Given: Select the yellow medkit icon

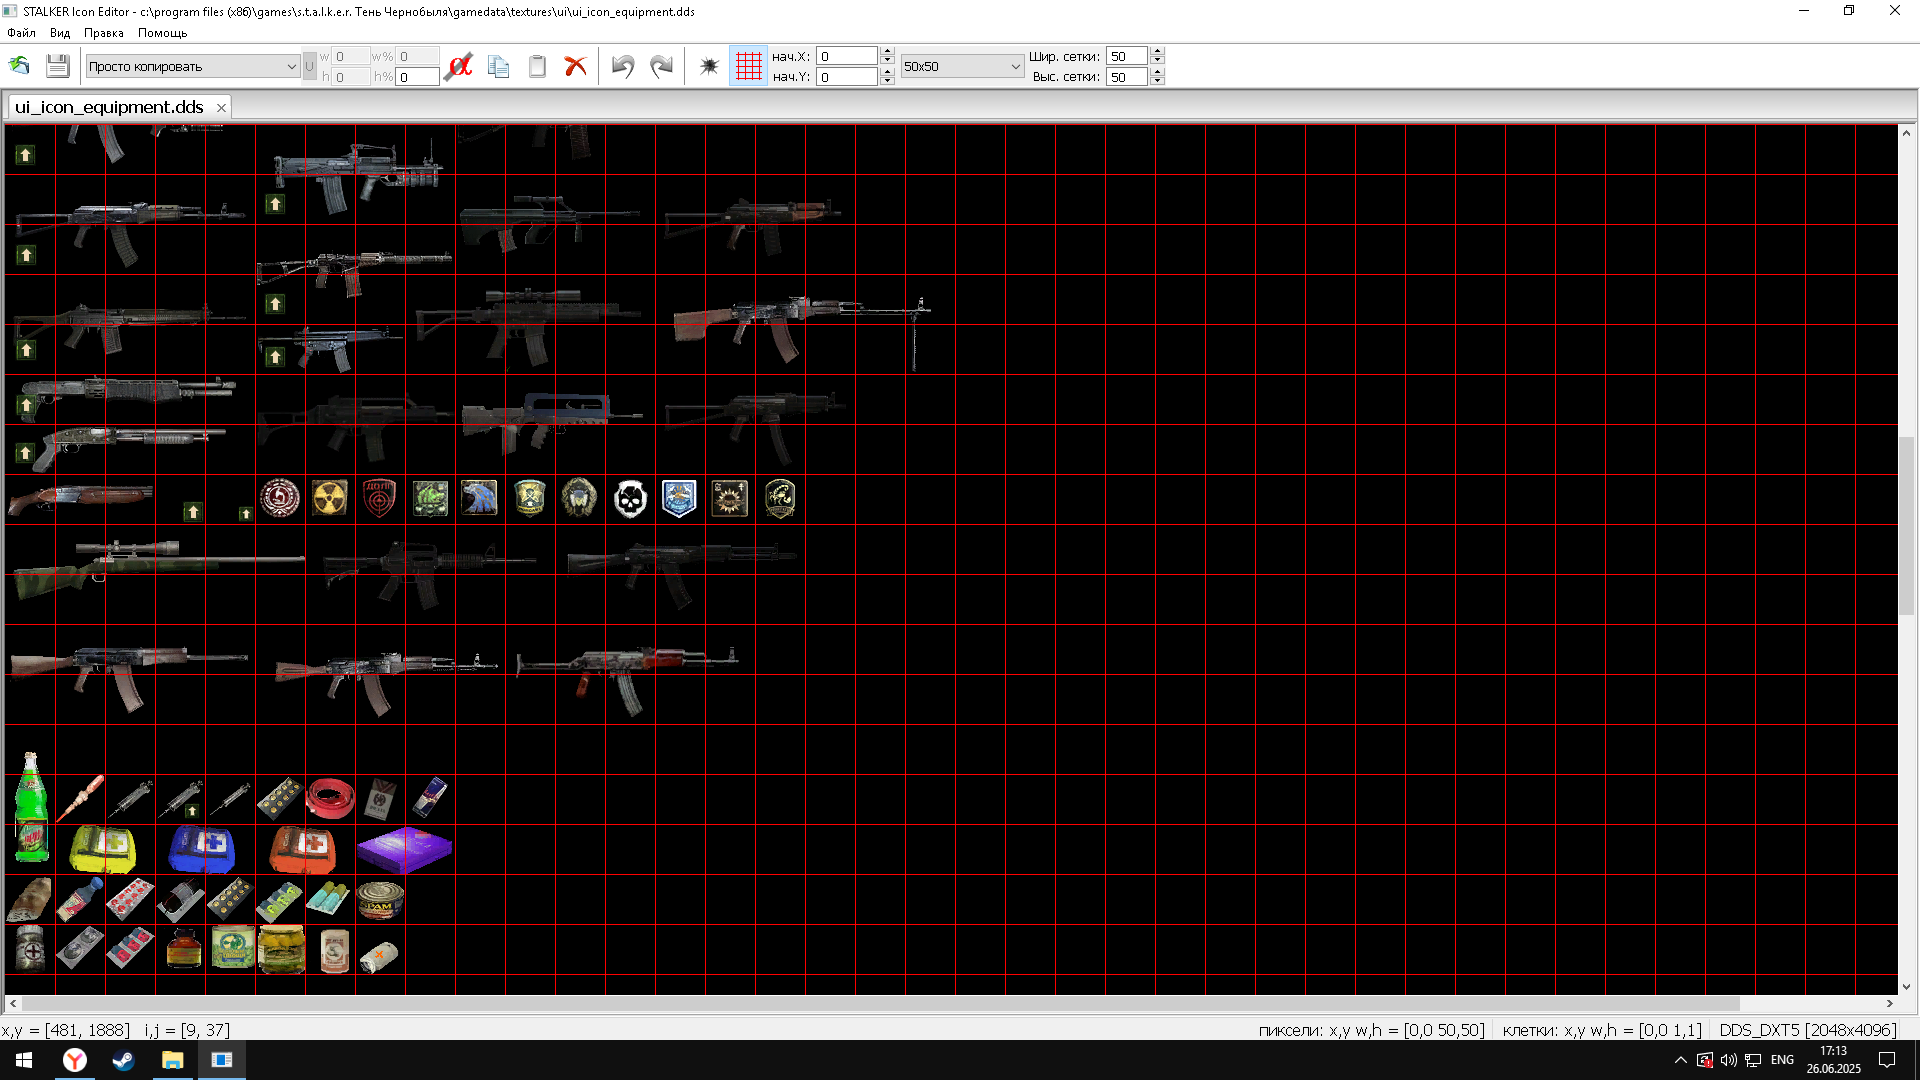Looking at the screenshot, I should tap(102, 850).
